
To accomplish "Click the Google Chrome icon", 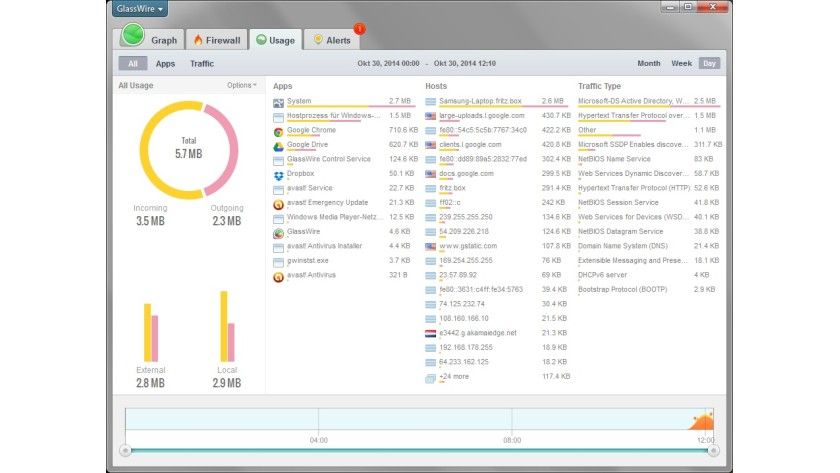I will pos(279,131).
